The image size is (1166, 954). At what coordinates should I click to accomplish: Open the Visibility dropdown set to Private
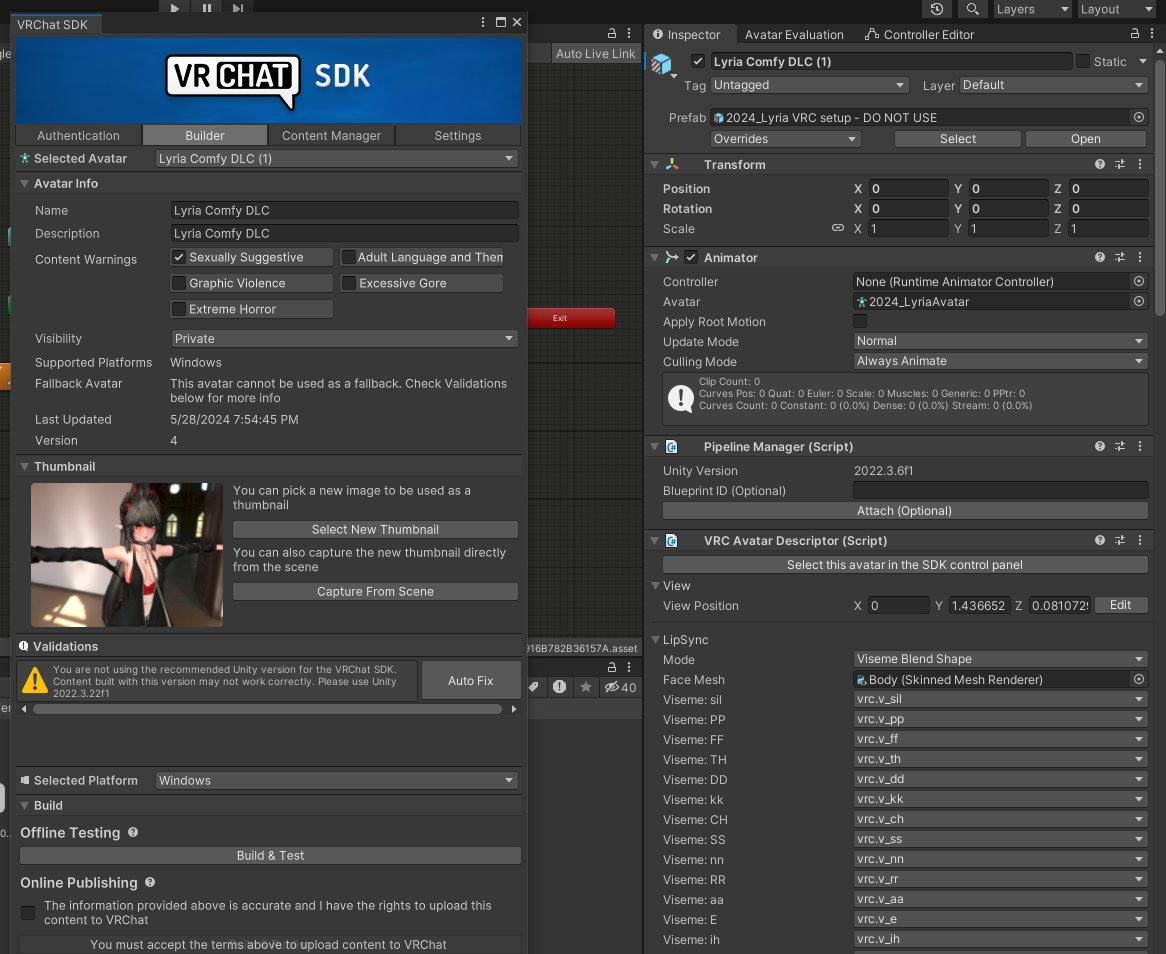344,338
